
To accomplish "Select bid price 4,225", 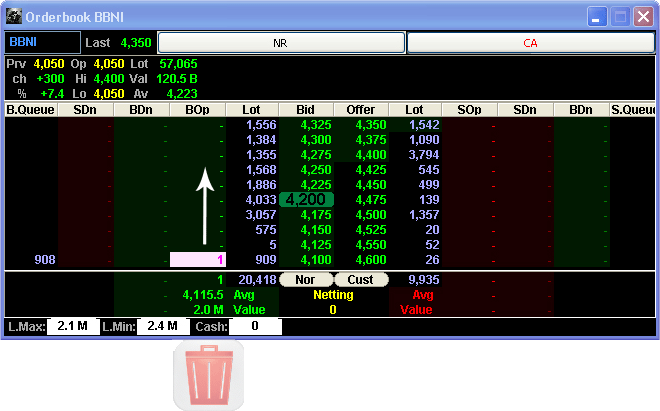I will pos(316,185).
